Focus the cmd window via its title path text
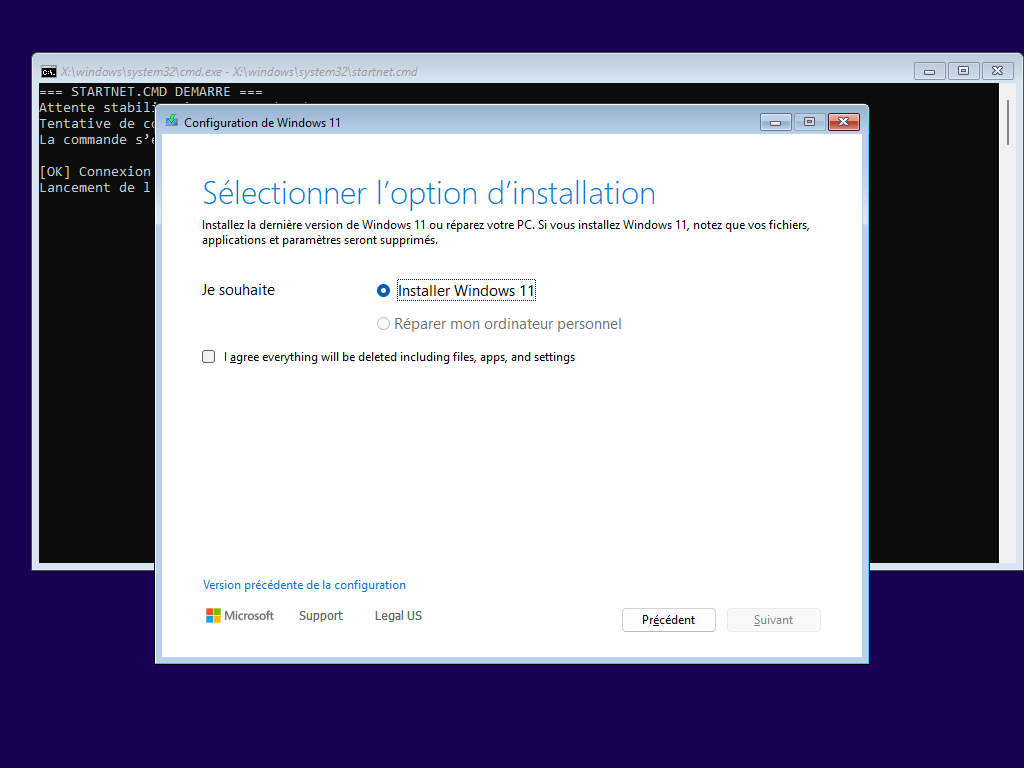The image size is (1024, 768). tap(238, 72)
